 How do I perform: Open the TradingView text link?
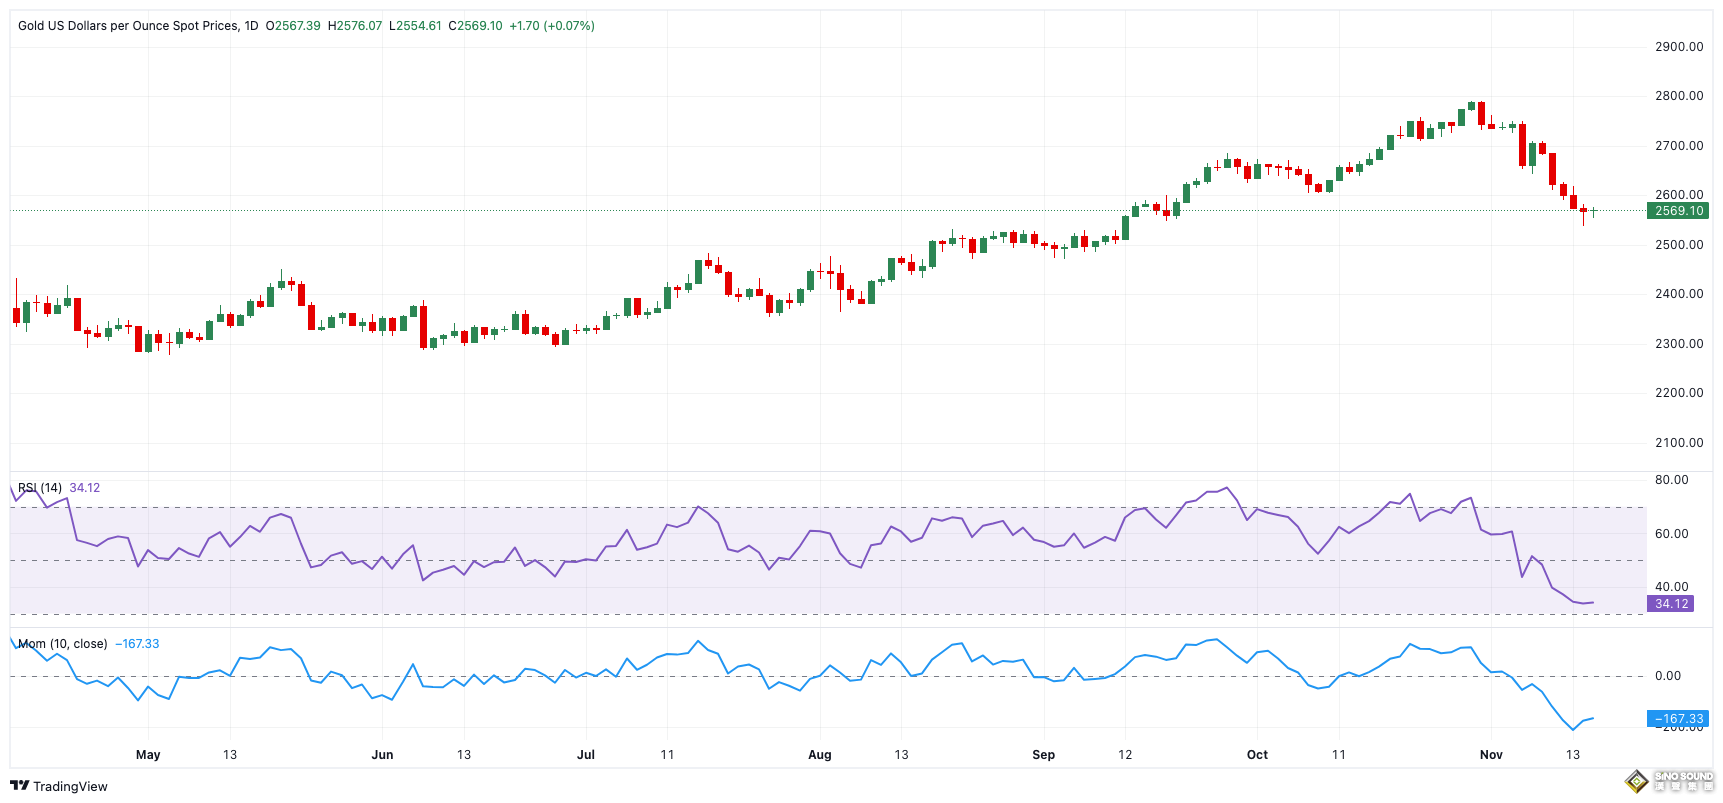(x=70, y=787)
